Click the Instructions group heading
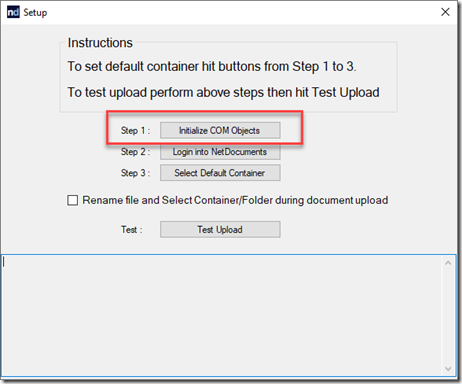 click(x=100, y=43)
